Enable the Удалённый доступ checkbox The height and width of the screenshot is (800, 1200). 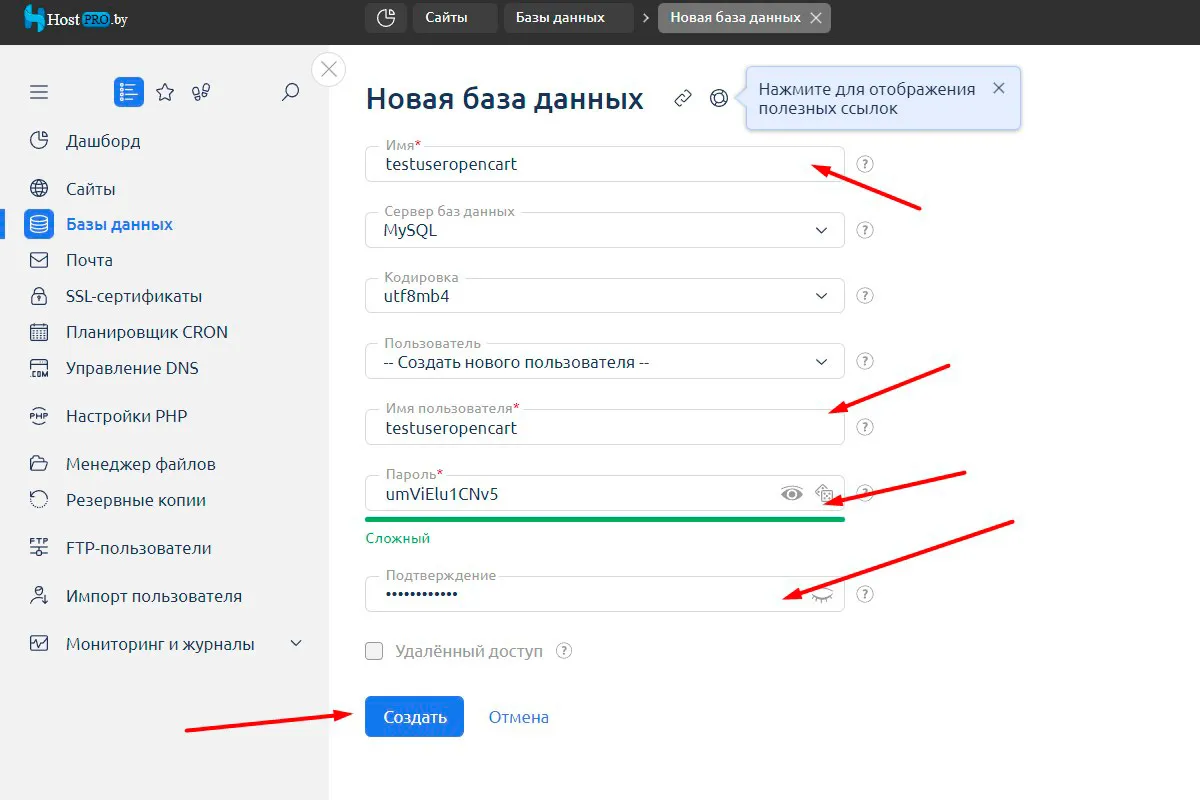(x=374, y=652)
